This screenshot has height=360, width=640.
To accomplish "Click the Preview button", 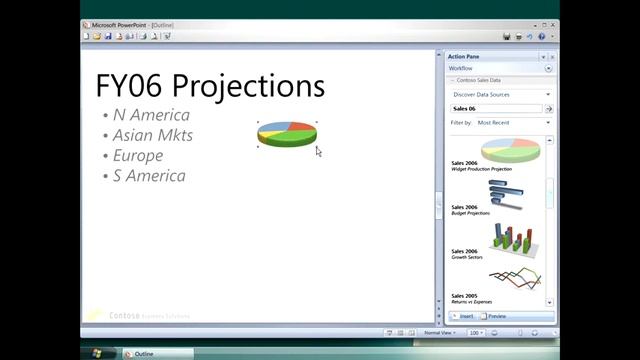I will 493,316.
